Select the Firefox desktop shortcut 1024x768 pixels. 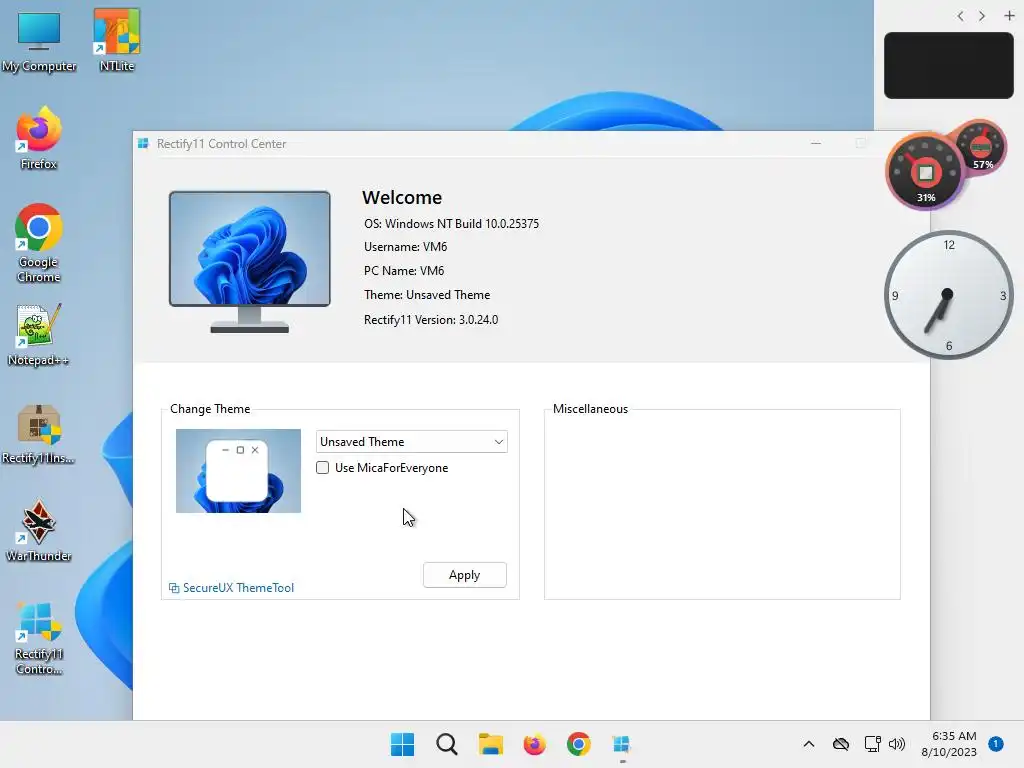tap(39, 138)
